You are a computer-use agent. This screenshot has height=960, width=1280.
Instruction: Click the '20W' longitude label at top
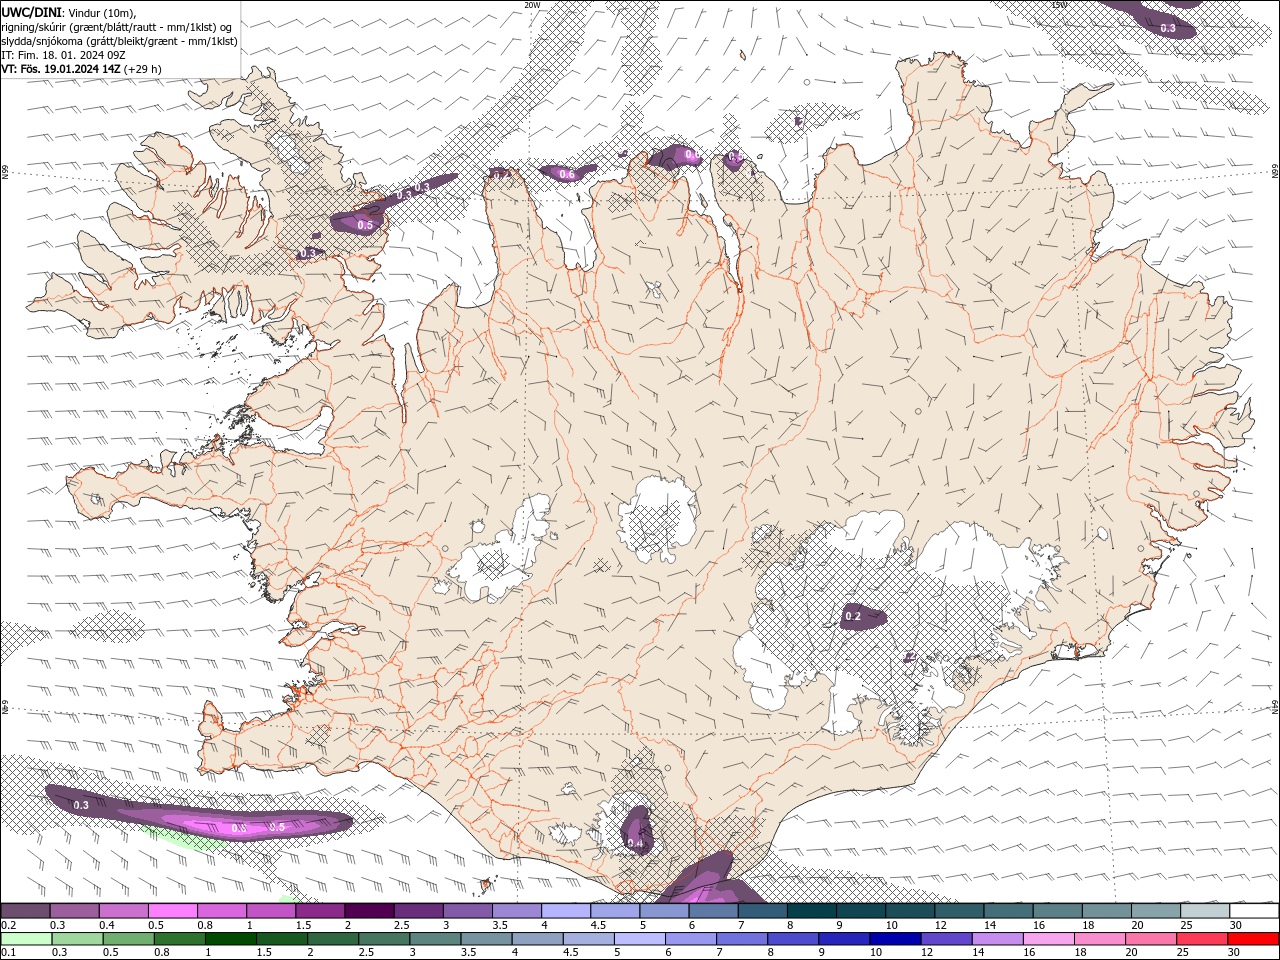[x=532, y=5]
